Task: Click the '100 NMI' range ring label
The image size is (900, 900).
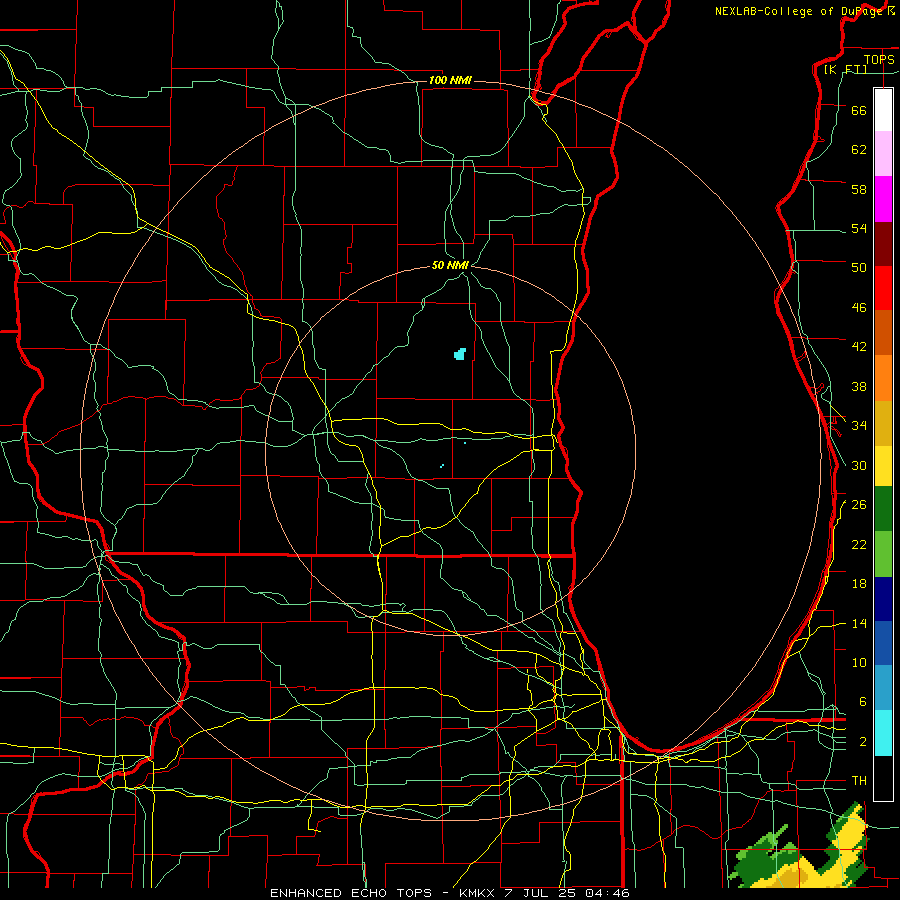Action: [x=450, y=80]
